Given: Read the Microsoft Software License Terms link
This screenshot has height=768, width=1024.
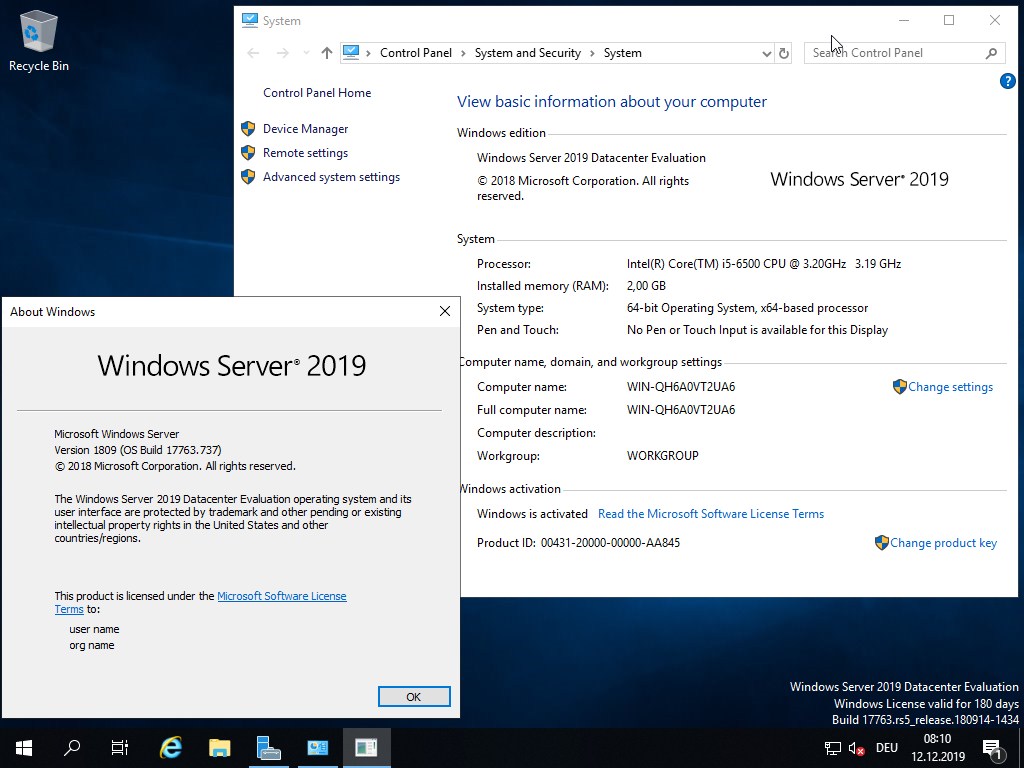Looking at the screenshot, I should coord(711,514).
